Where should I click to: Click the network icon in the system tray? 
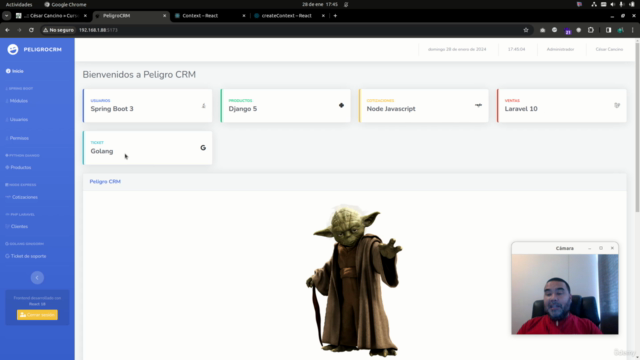point(594,4)
